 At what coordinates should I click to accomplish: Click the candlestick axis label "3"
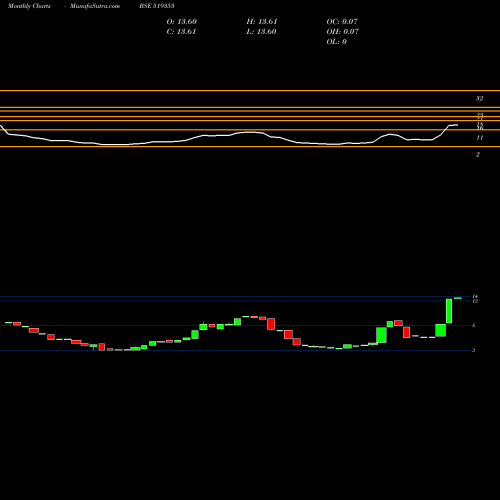point(473,350)
